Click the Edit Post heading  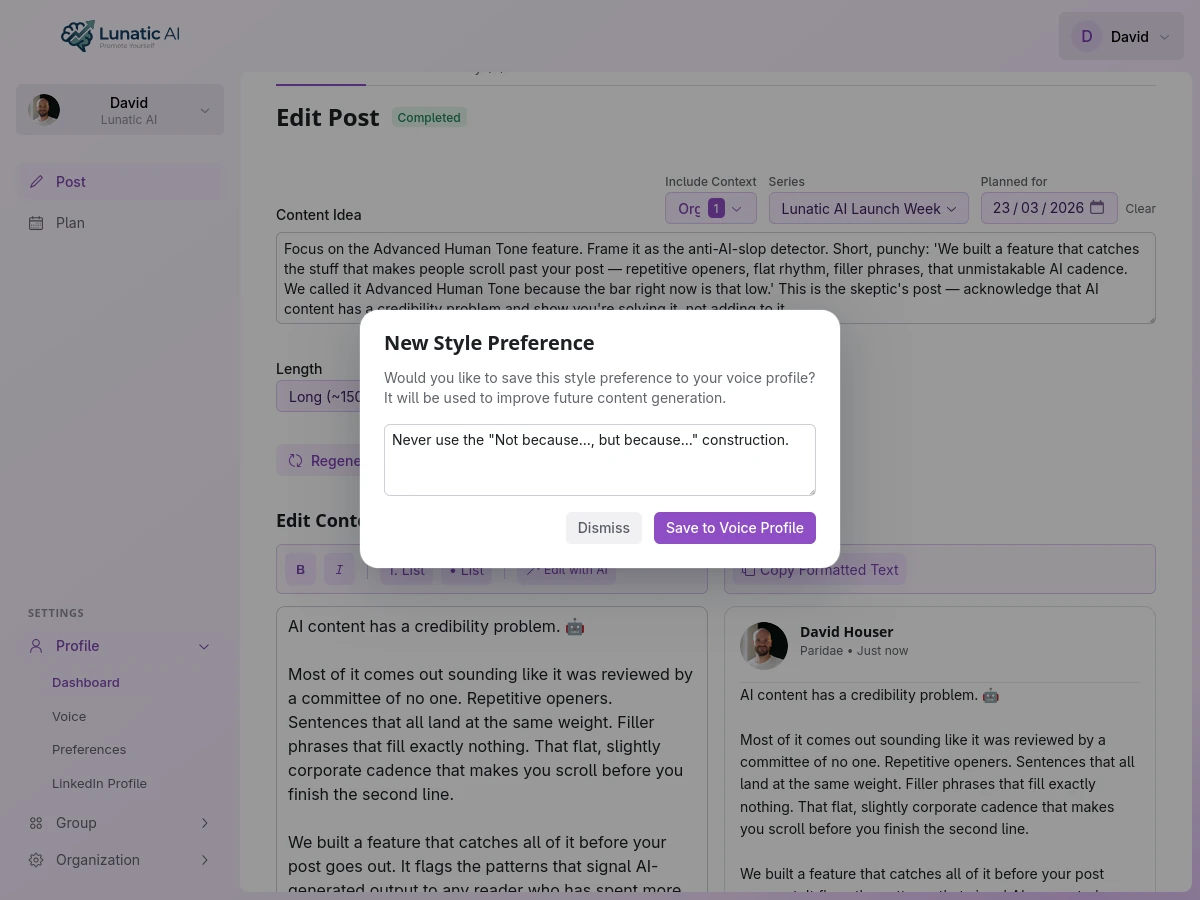328,118
